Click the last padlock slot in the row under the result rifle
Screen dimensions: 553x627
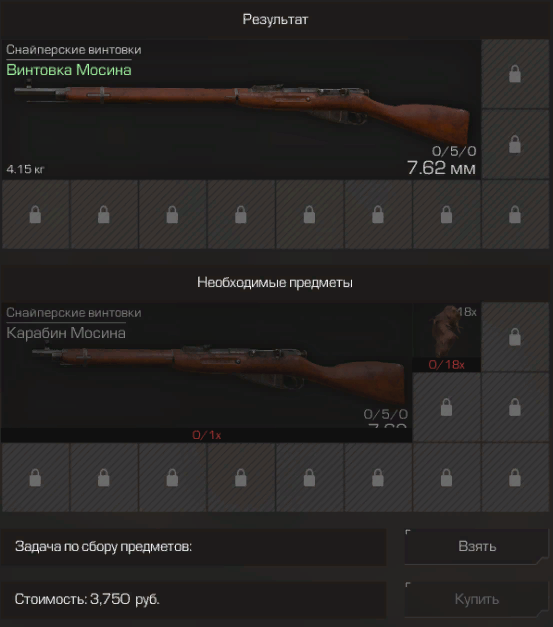(x=515, y=214)
